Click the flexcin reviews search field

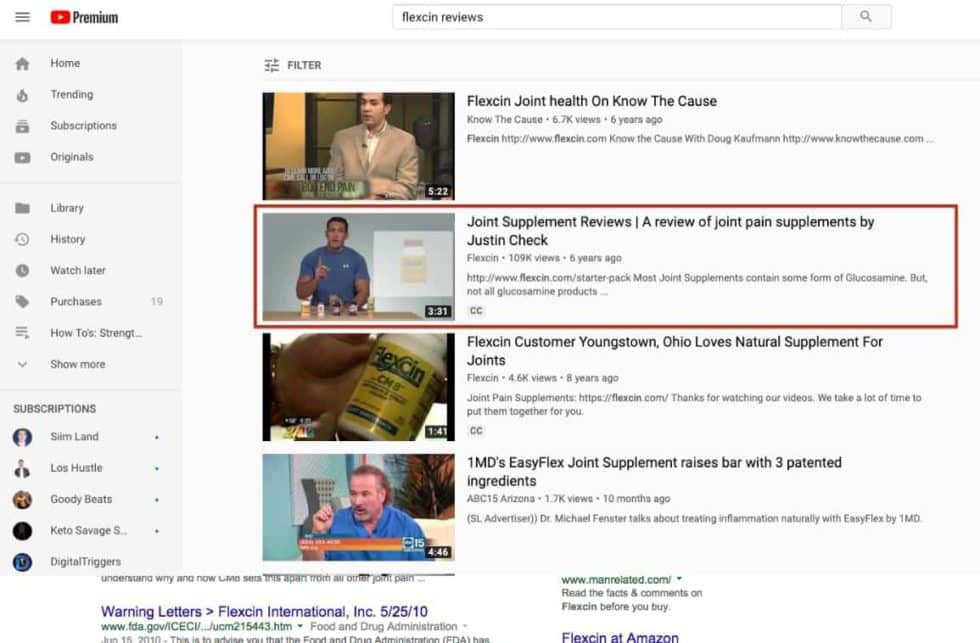pos(617,17)
